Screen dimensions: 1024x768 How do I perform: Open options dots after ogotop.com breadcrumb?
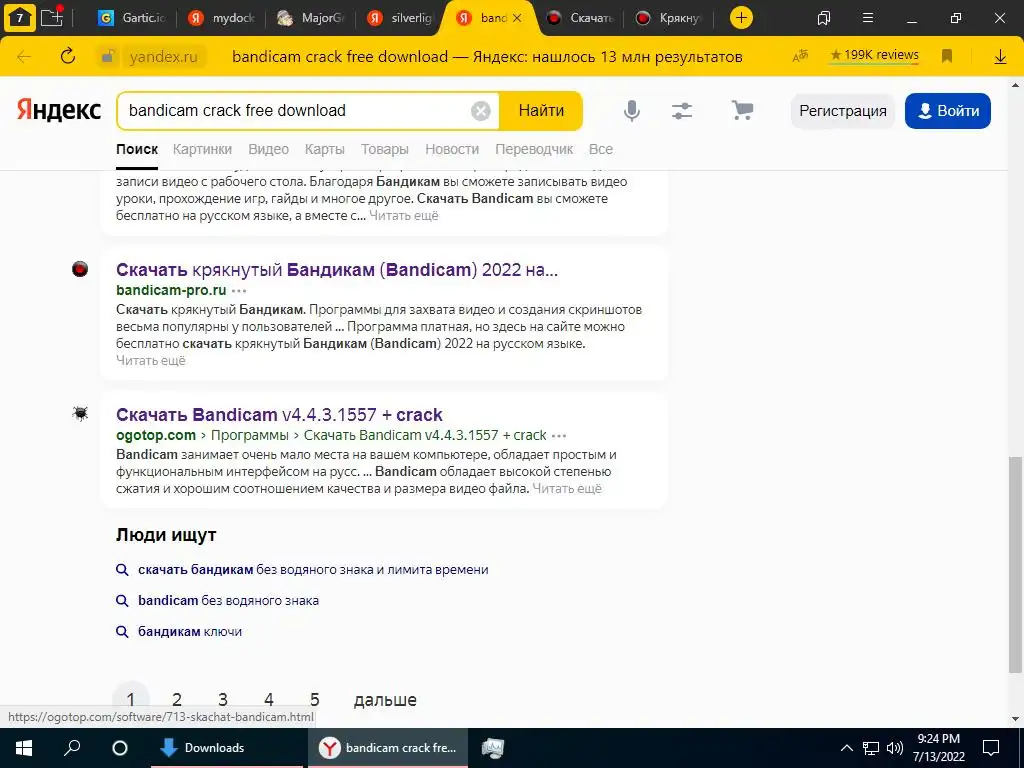click(559, 436)
